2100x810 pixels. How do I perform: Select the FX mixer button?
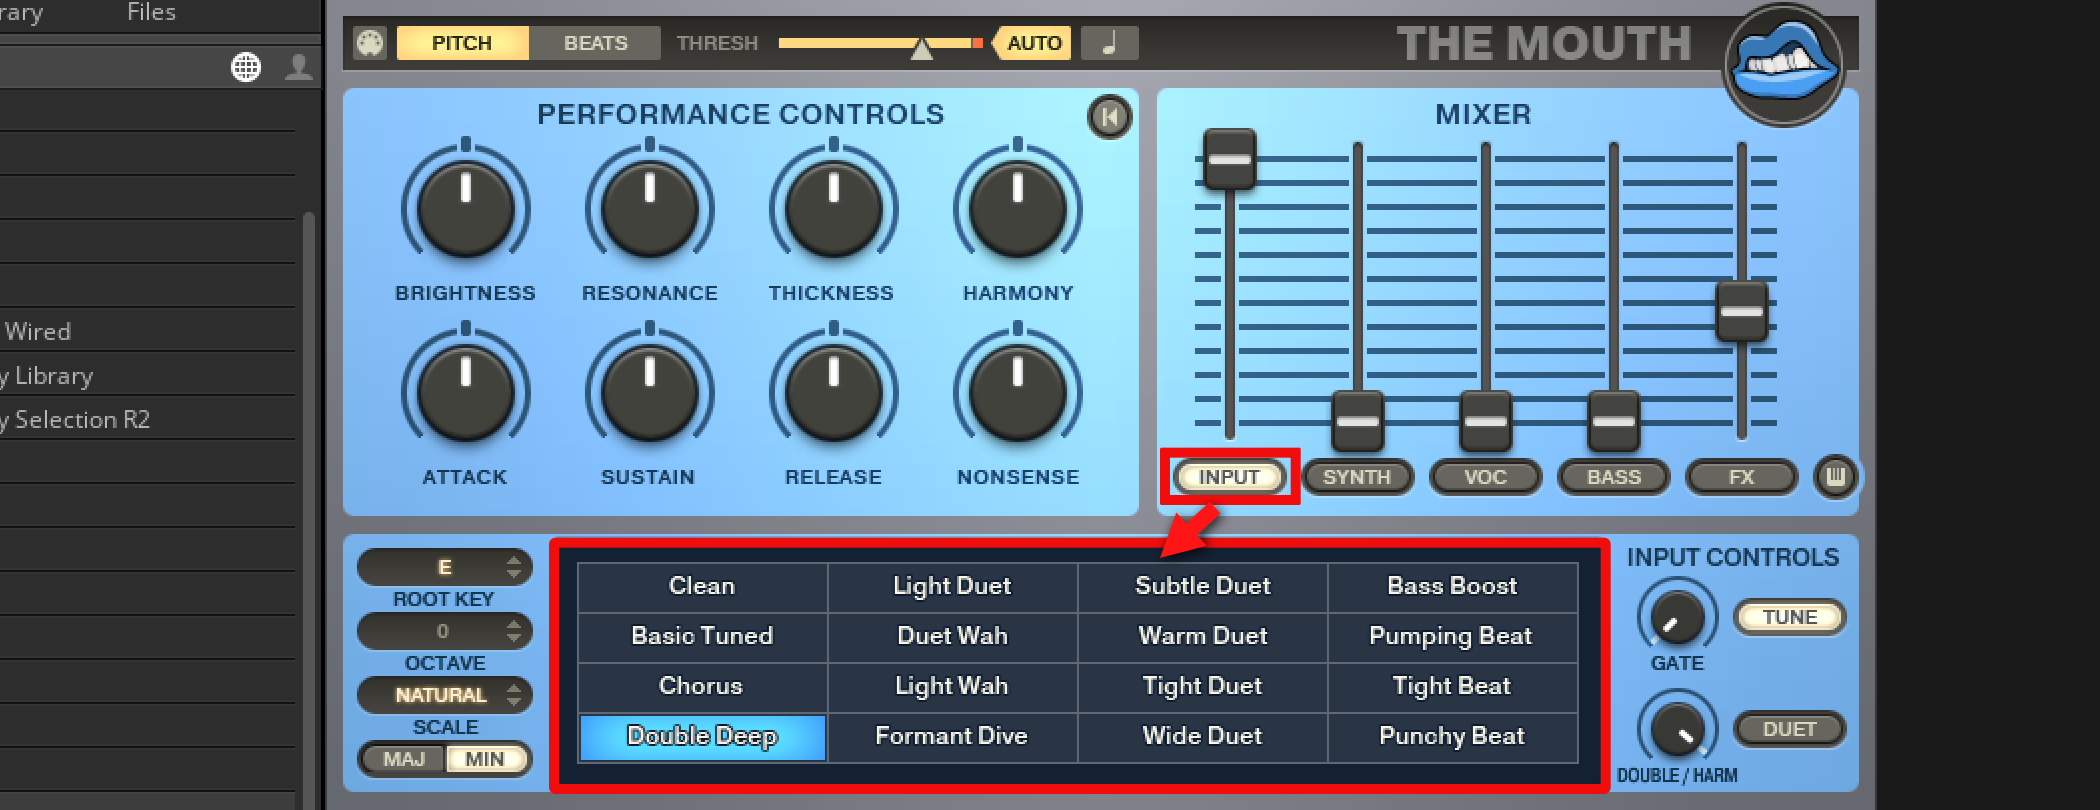click(x=1742, y=477)
